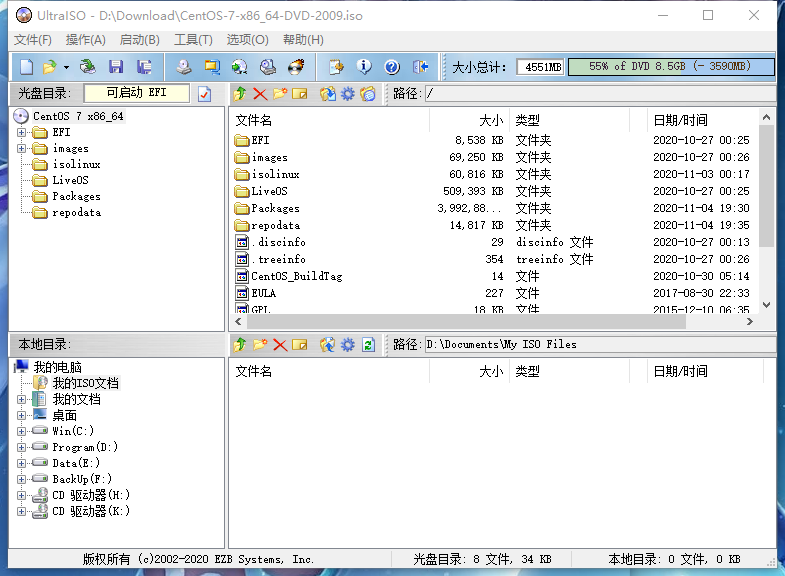The image size is (785, 576).
Task: Expand the EFI folder in the image tree
Action: pos(21,132)
